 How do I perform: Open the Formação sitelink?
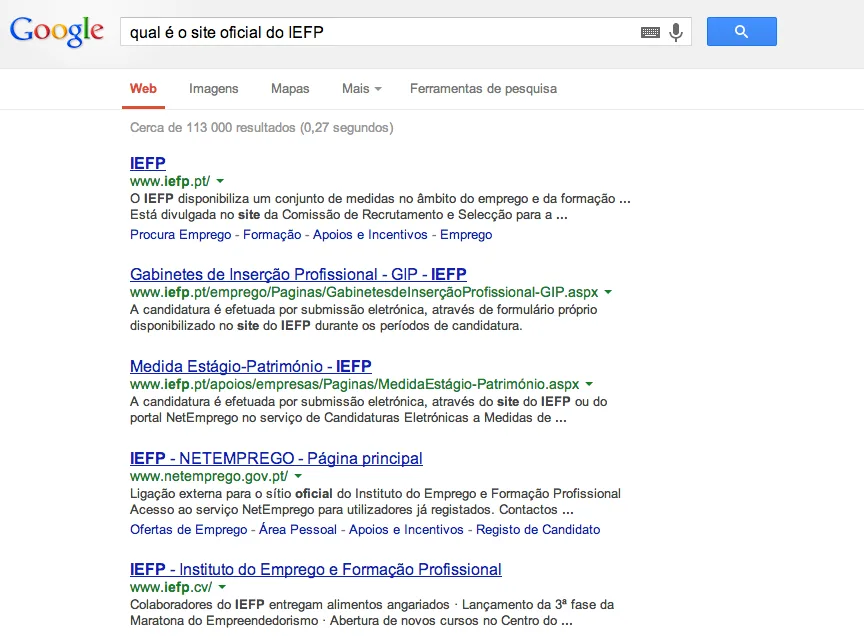click(x=272, y=235)
